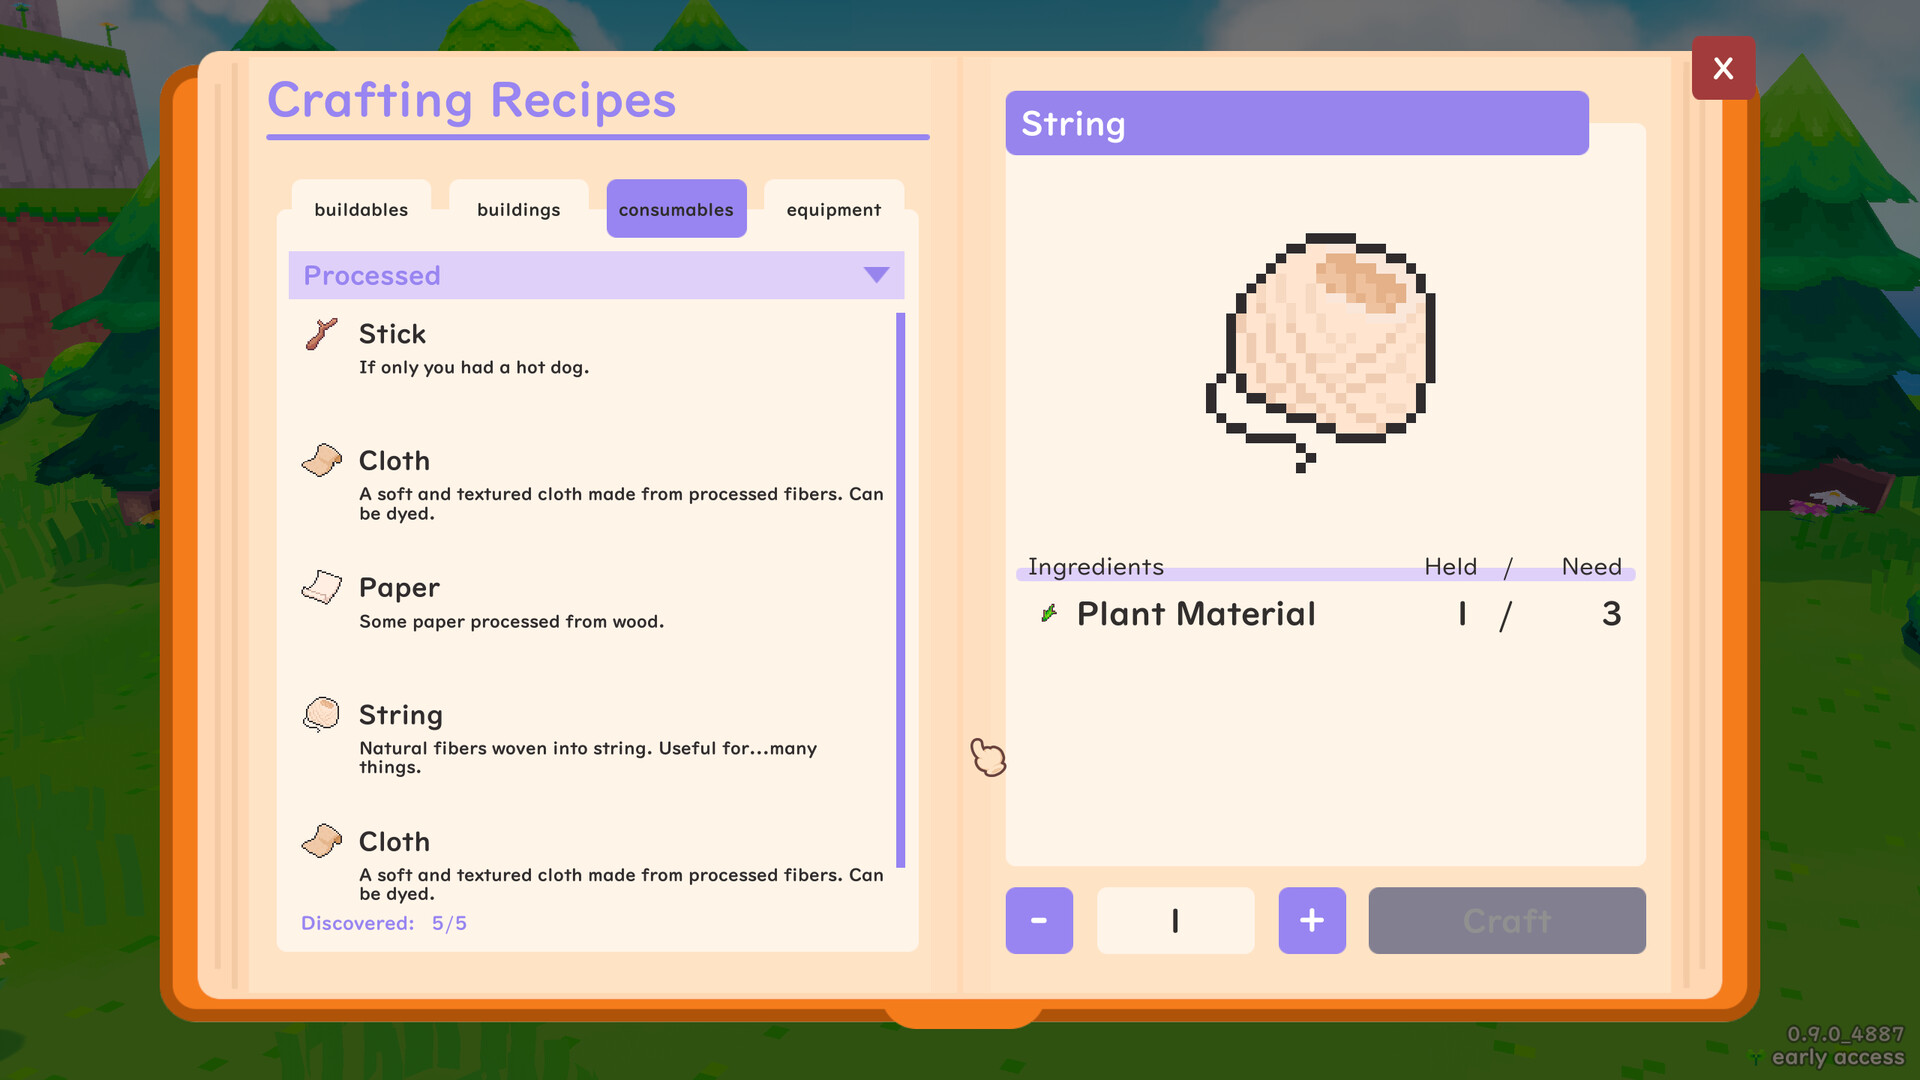
Task: Click the second Cloth item icon
Action: tap(323, 840)
